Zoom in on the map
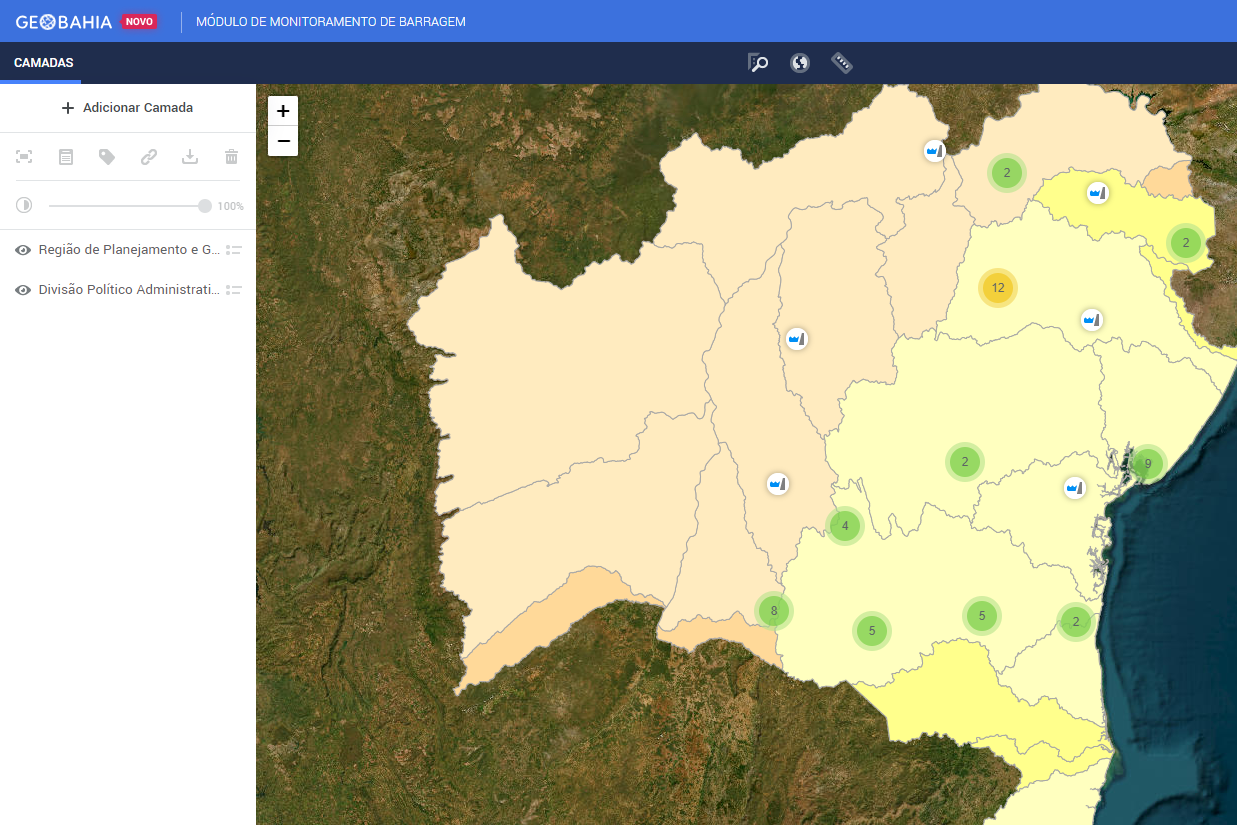This screenshot has height=825, width=1237. 283,111
